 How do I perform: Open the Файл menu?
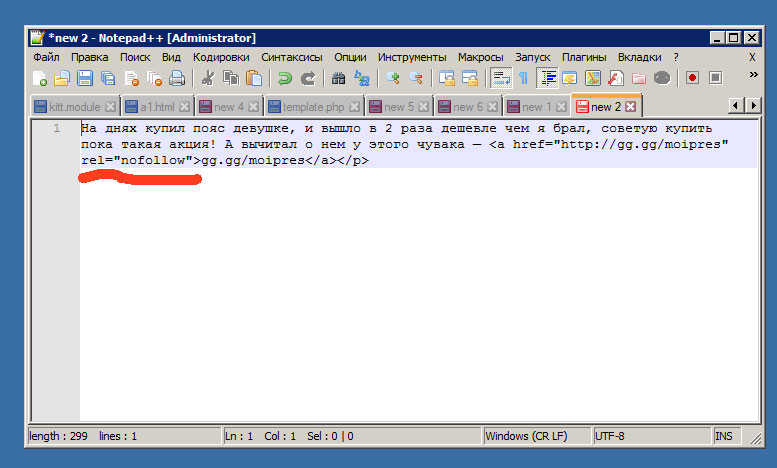(46, 57)
